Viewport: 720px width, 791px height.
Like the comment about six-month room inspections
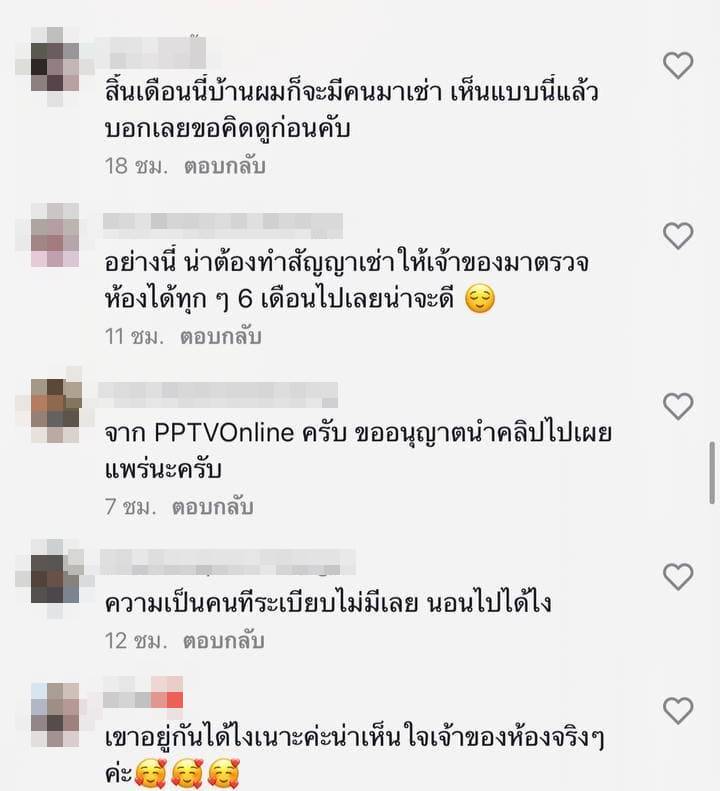click(x=678, y=236)
